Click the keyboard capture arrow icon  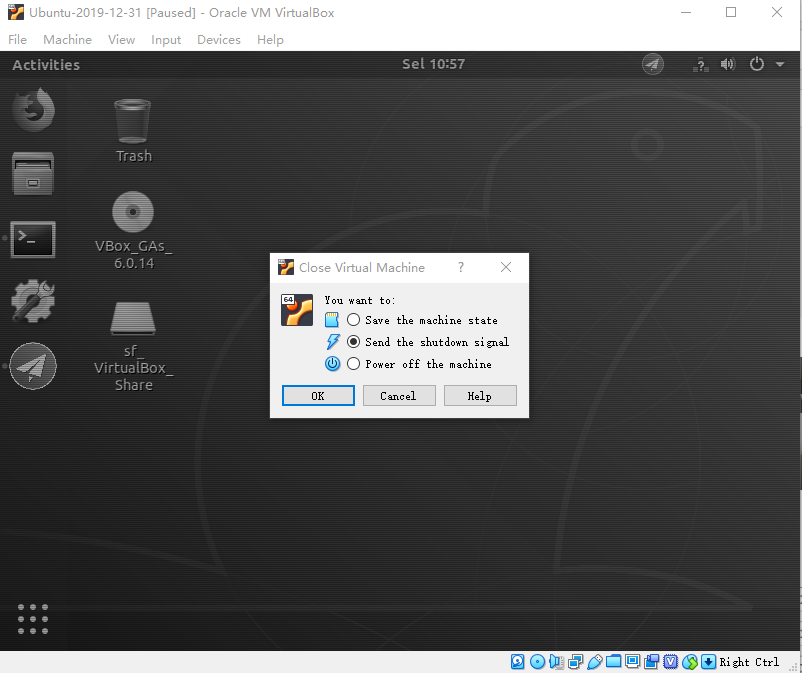708,661
